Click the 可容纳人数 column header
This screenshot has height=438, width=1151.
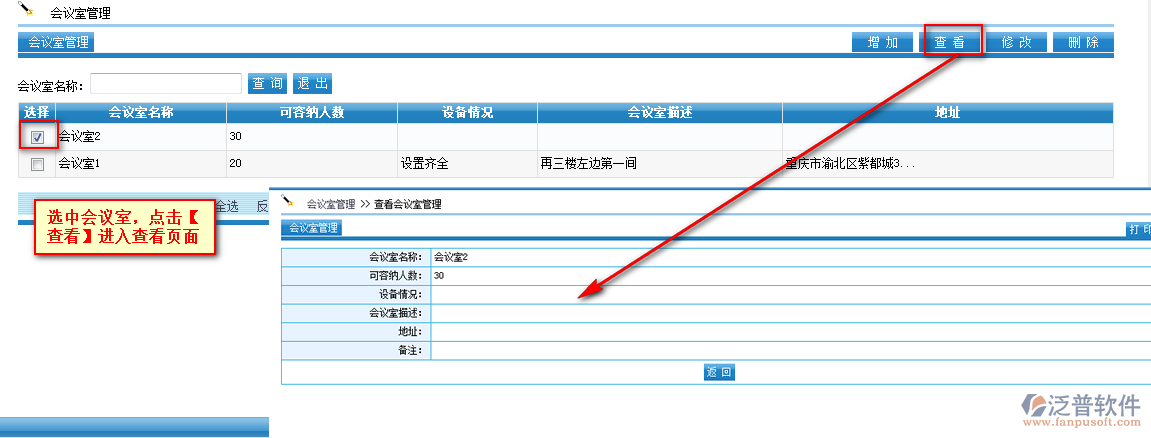pyautogui.click(x=311, y=112)
